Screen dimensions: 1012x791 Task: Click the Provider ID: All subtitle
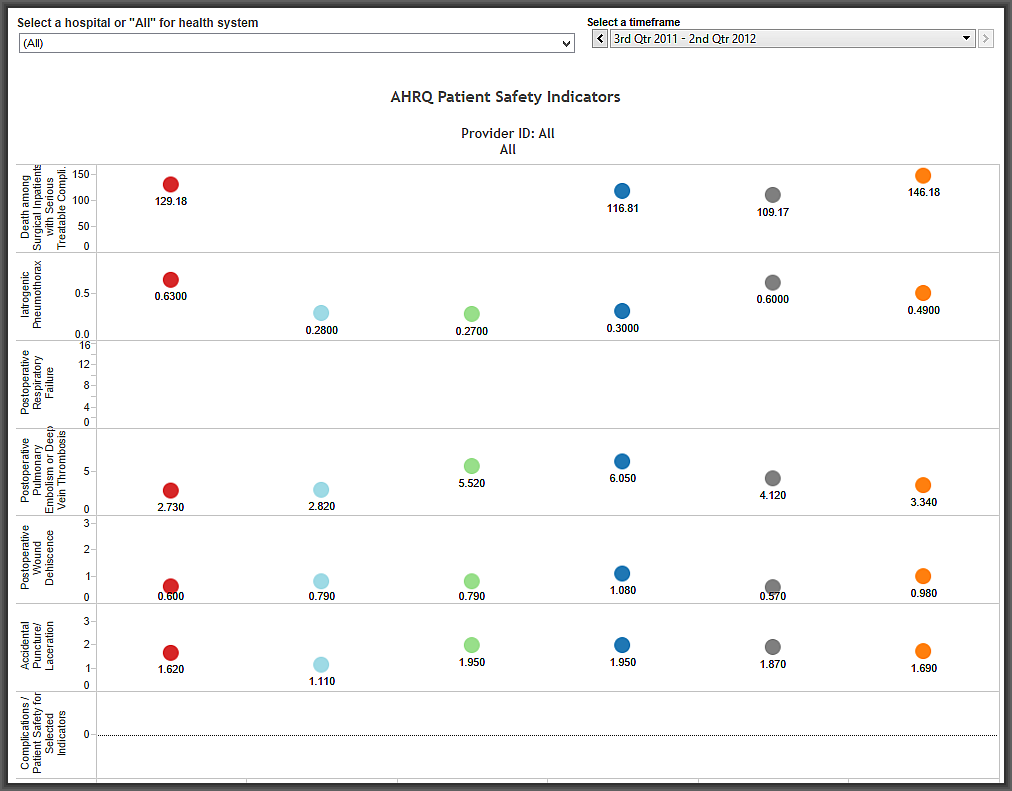click(x=507, y=134)
